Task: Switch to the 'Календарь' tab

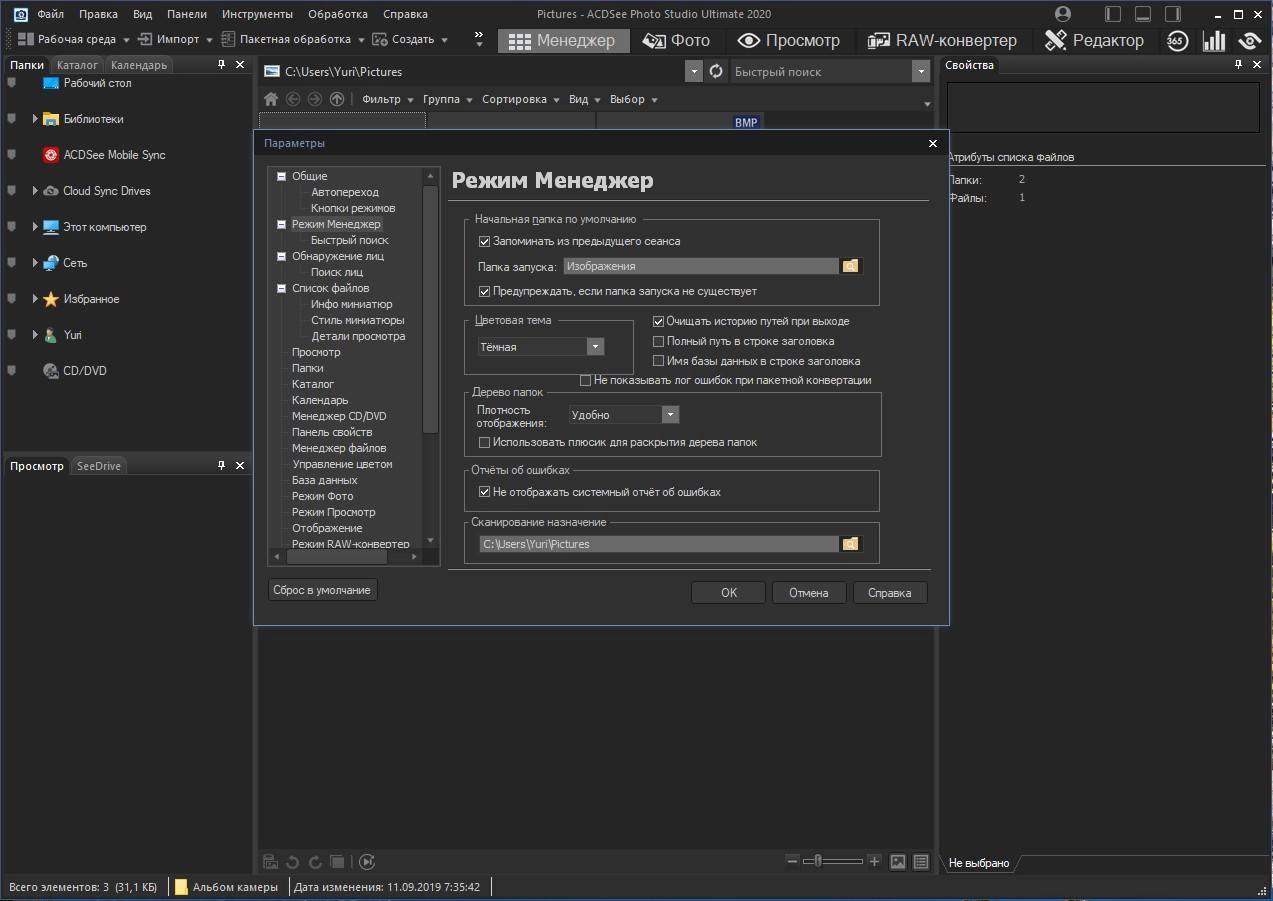Action: tap(139, 65)
